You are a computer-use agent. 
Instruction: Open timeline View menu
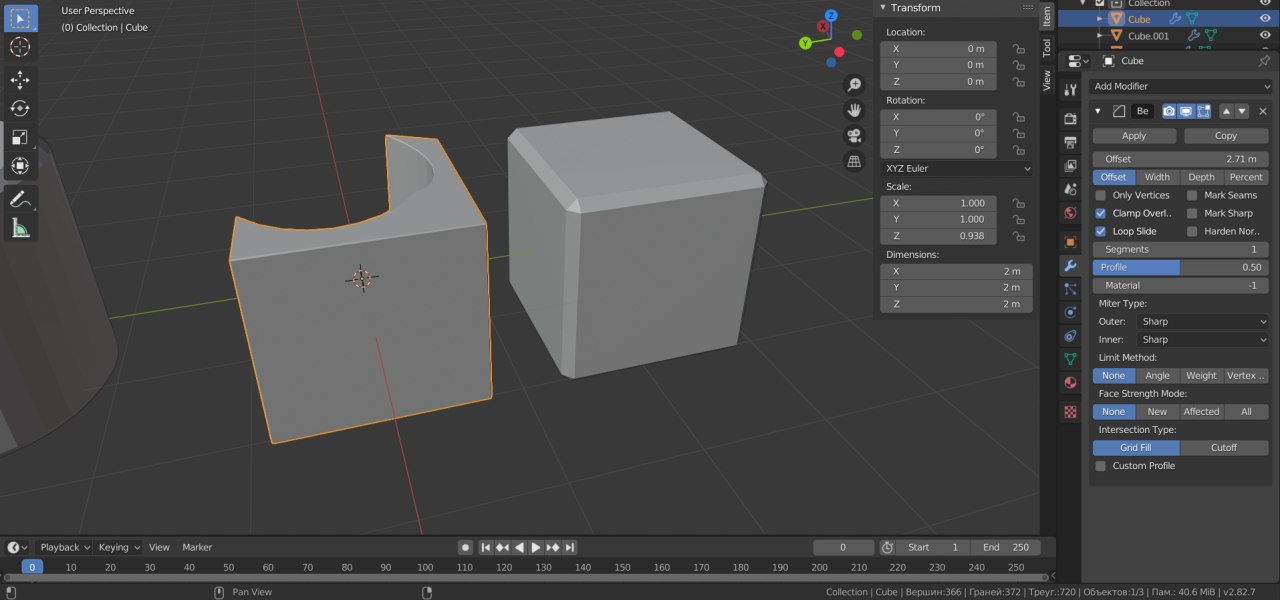[159, 547]
